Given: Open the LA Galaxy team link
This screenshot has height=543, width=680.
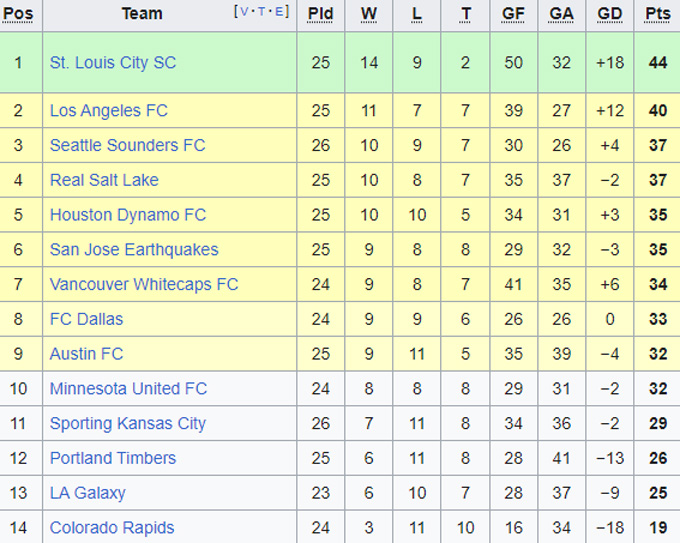Looking at the screenshot, I should (88, 493).
